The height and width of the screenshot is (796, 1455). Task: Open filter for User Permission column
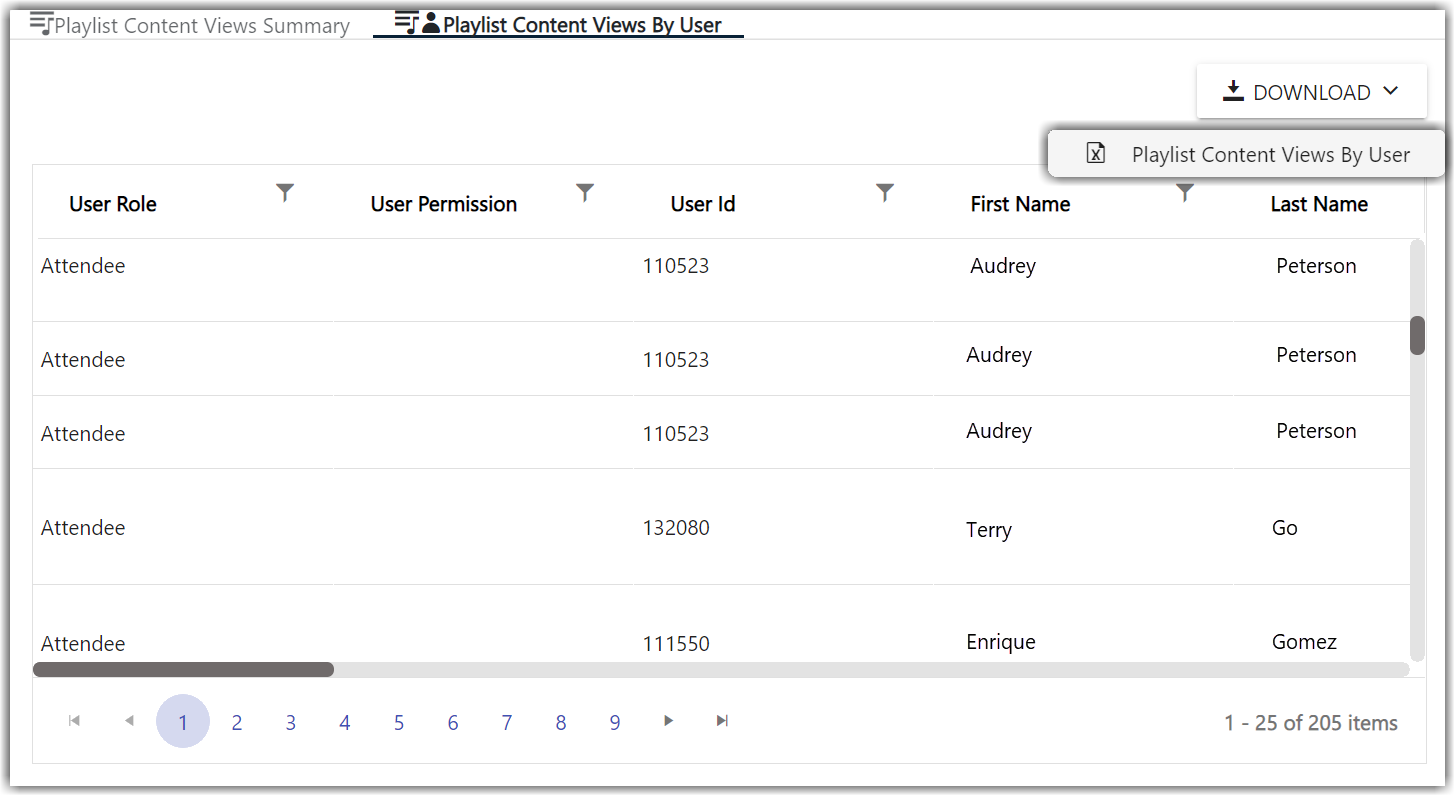pos(585,193)
